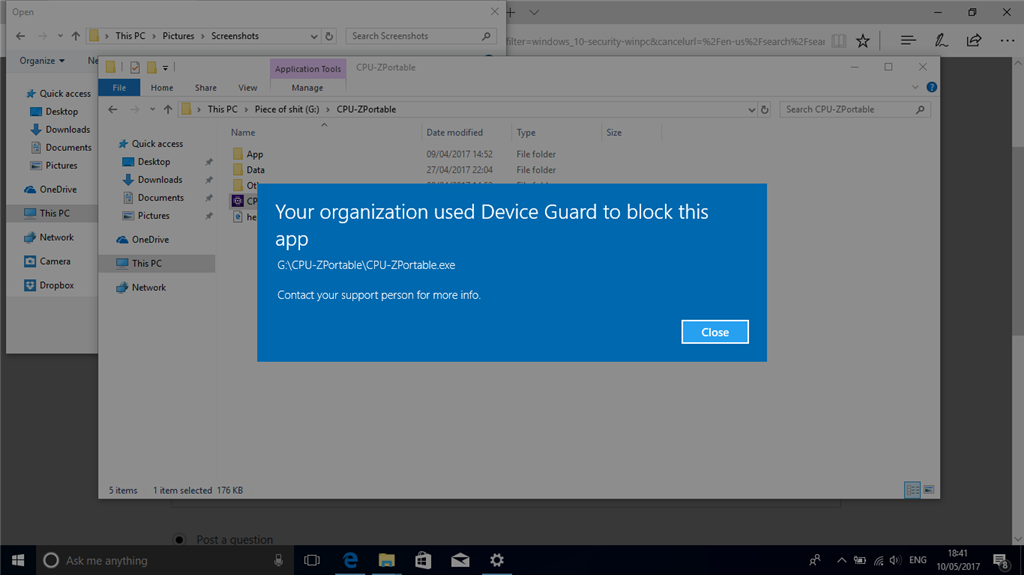Select the Post a question radio button
This screenshot has width=1024, height=575.
179,540
